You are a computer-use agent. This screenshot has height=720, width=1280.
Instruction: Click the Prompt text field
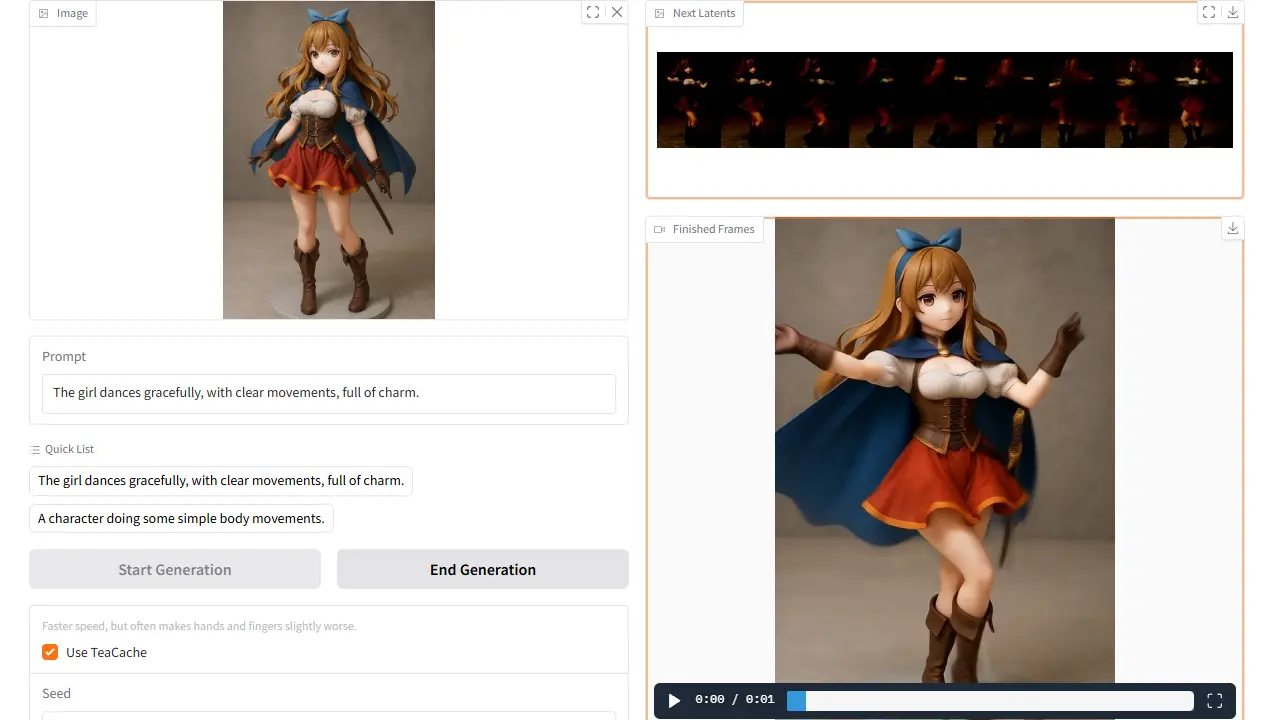pyautogui.click(x=329, y=393)
